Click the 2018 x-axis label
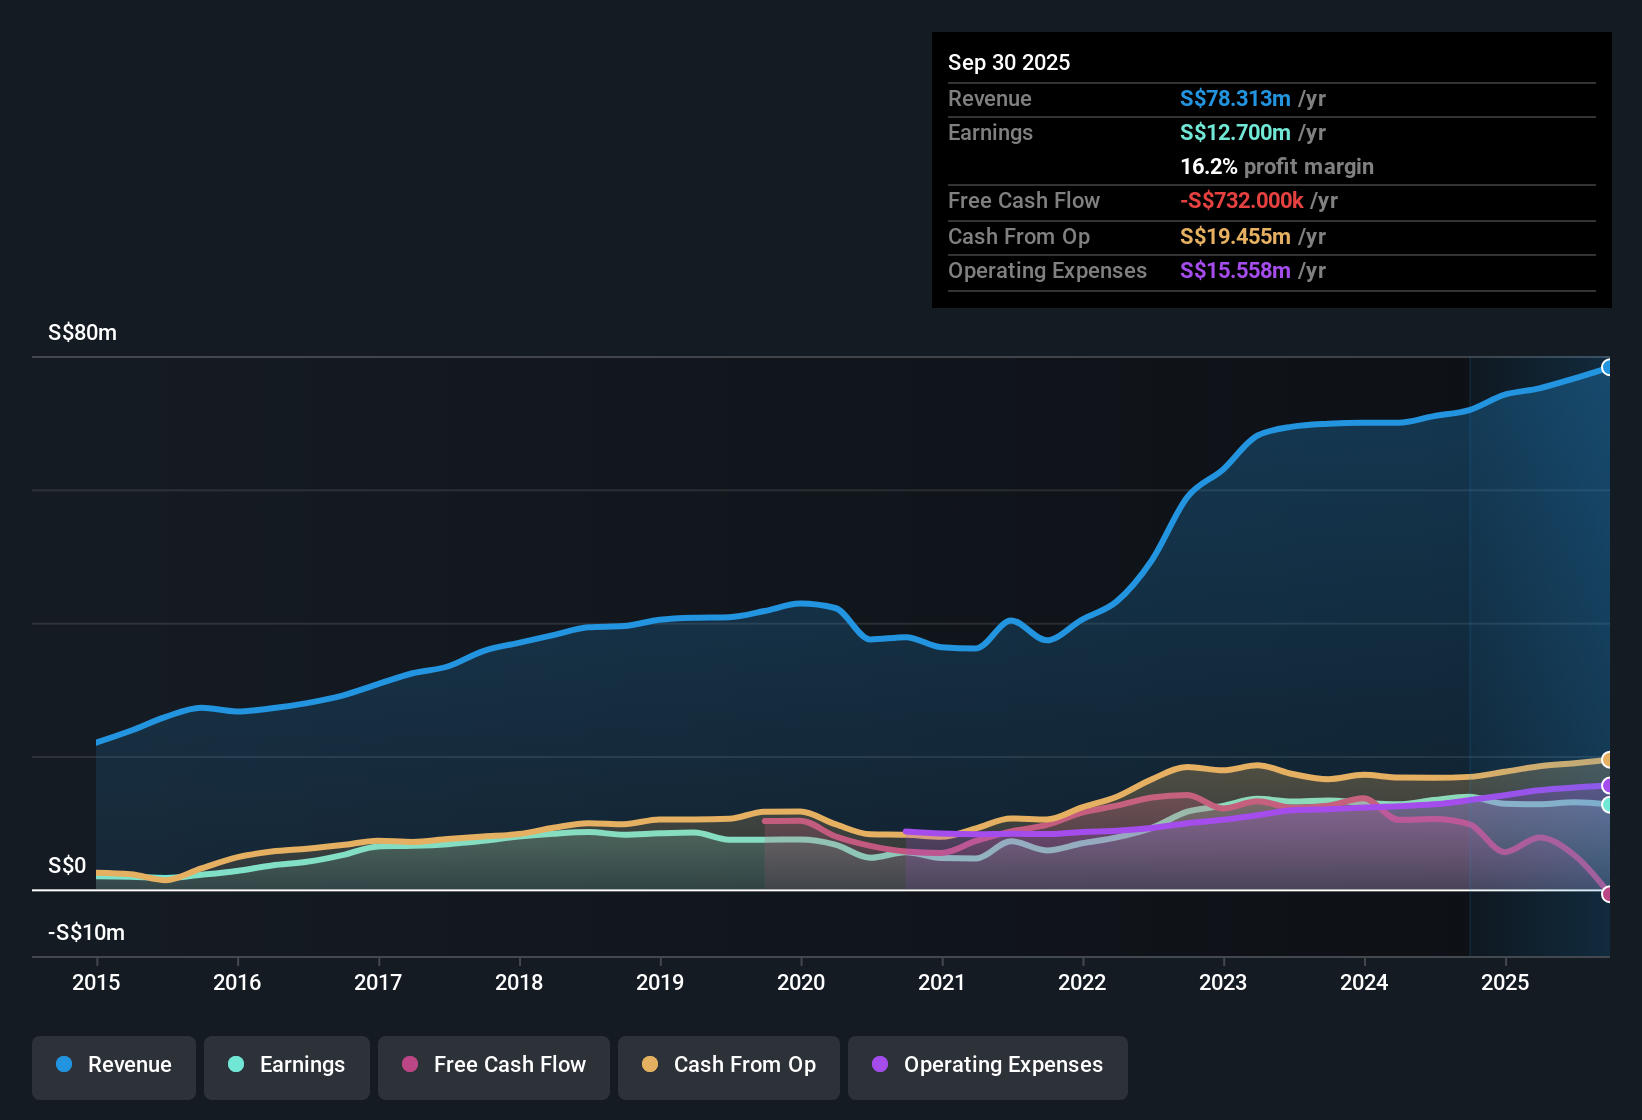1642x1120 pixels. [x=519, y=982]
